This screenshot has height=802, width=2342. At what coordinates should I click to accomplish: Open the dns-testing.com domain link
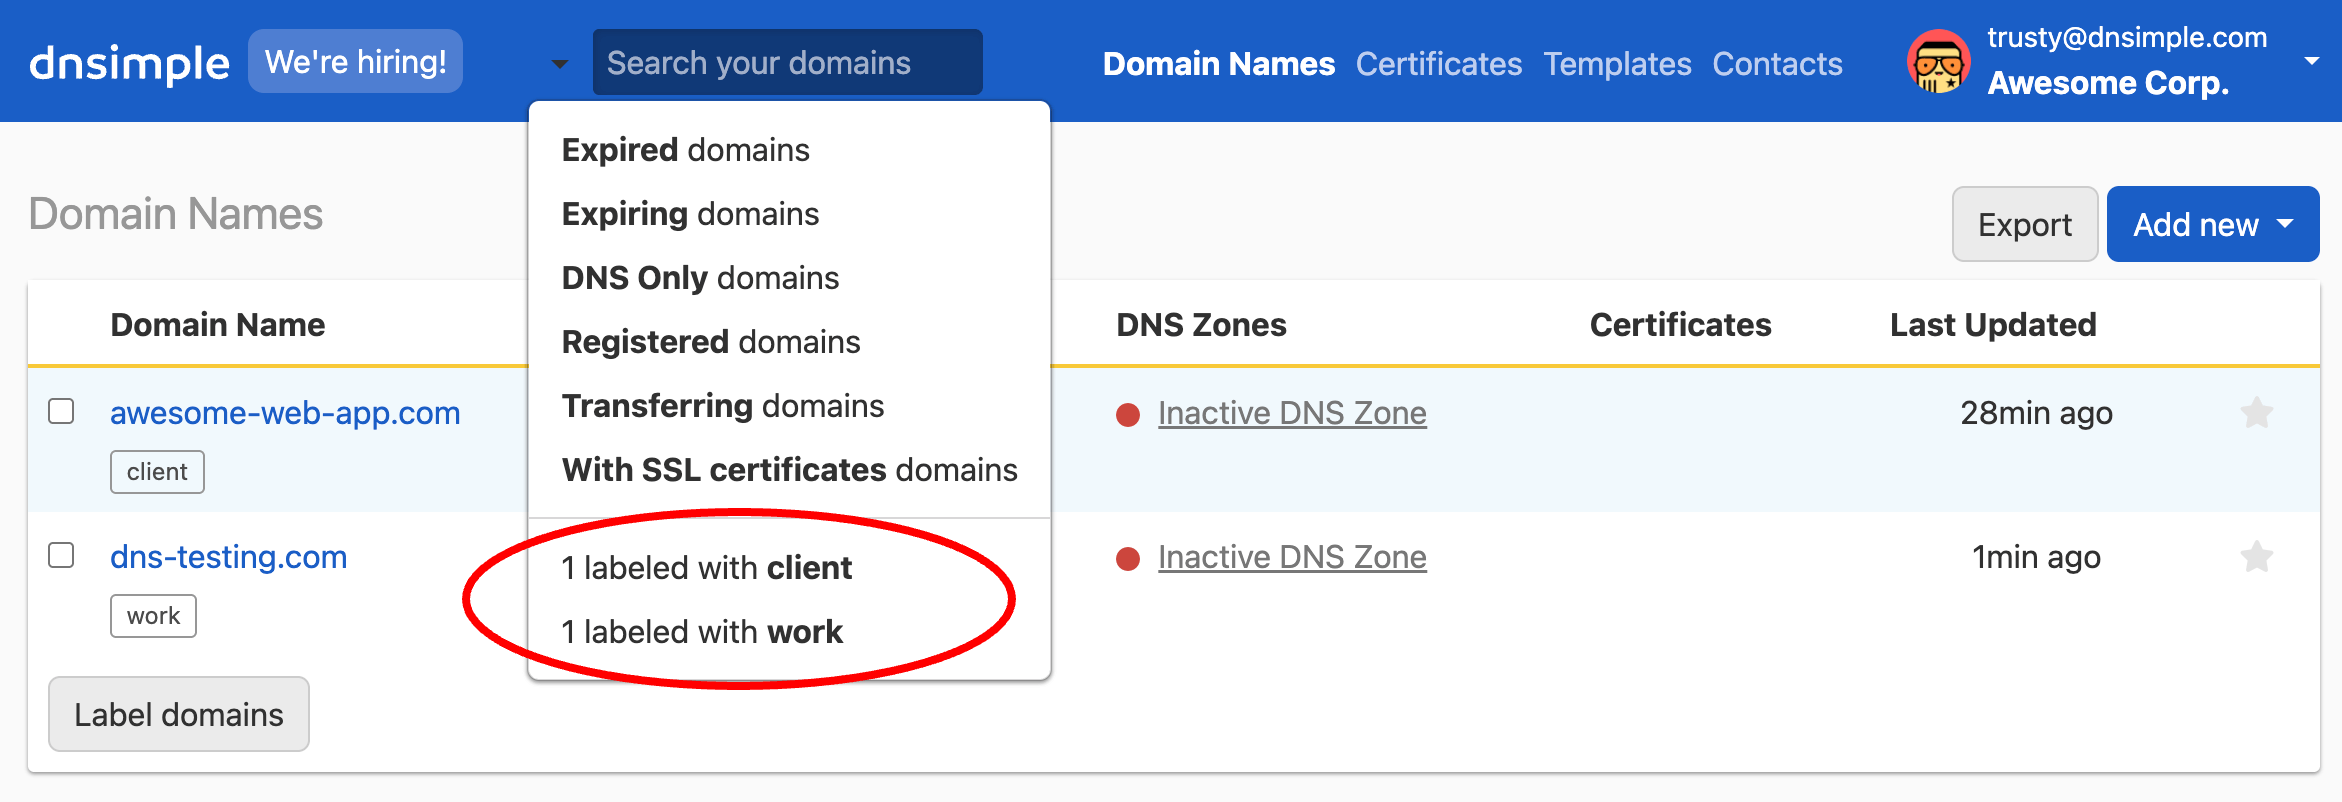228,556
